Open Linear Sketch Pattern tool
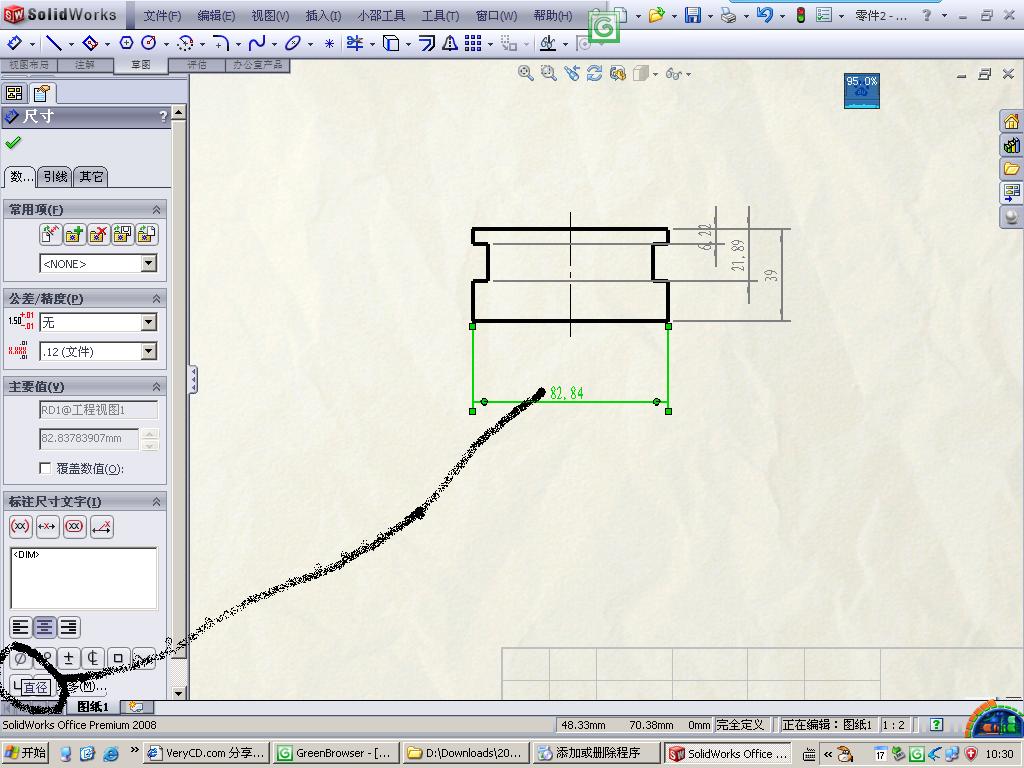Image resolution: width=1024 pixels, height=768 pixels. coord(473,43)
